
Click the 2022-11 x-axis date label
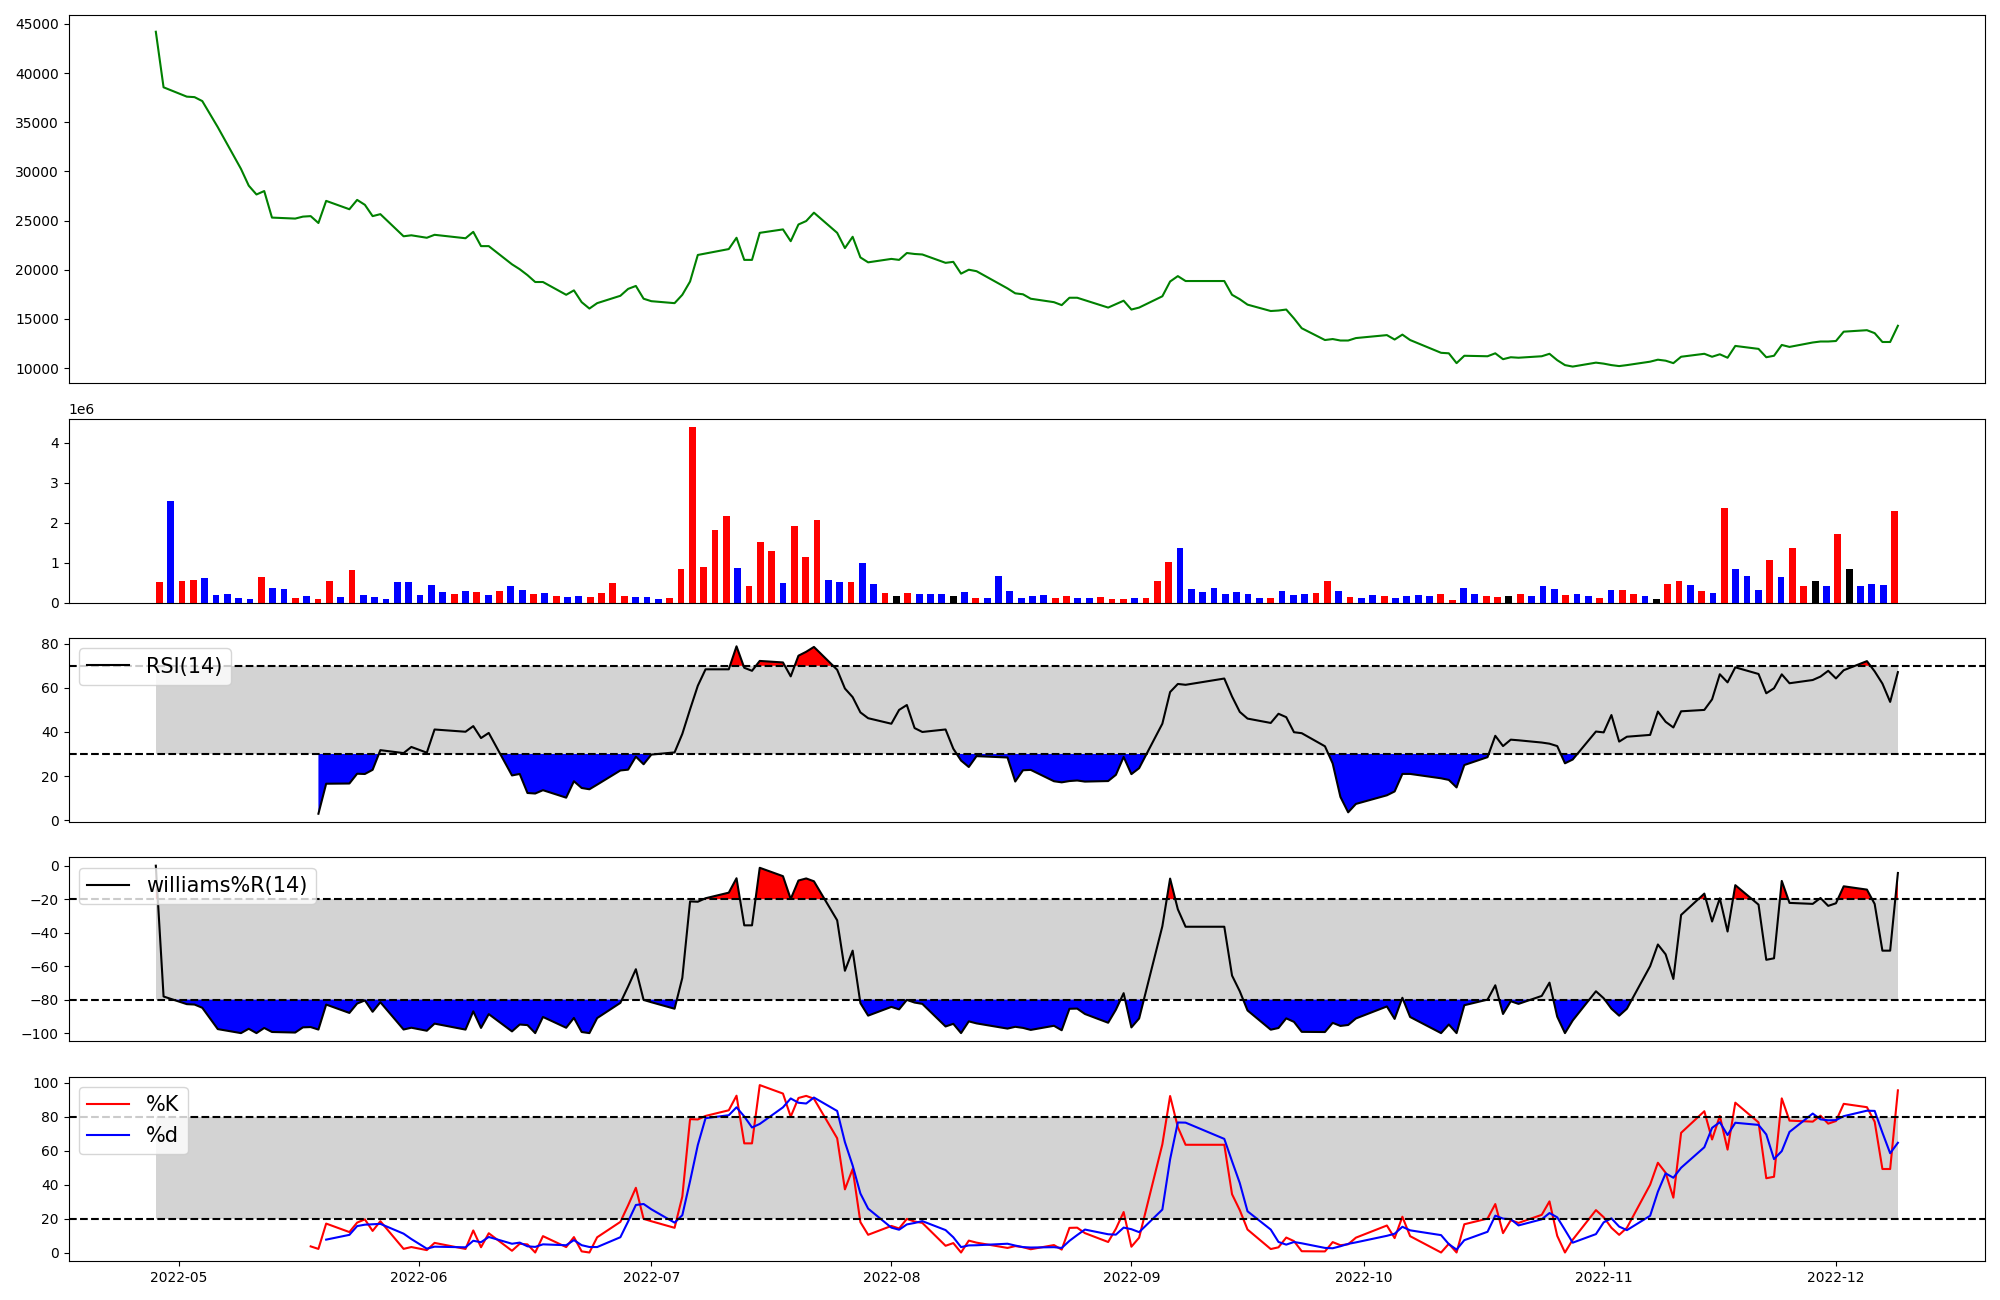(x=1604, y=1276)
